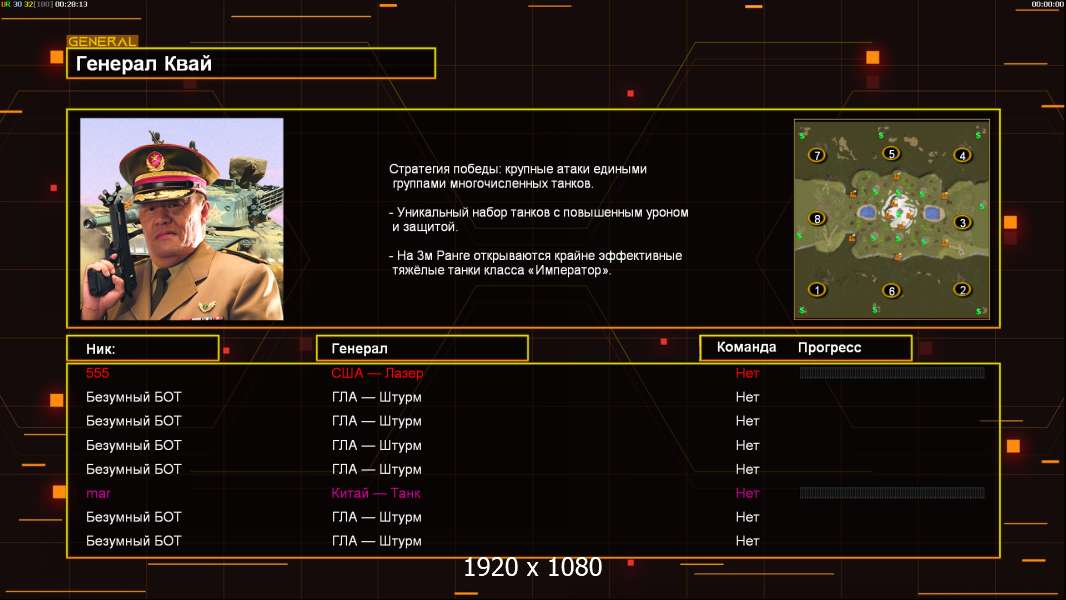Click start position 2 on the minimap
The image size is (1066, 600).
(x=962, y=289)
